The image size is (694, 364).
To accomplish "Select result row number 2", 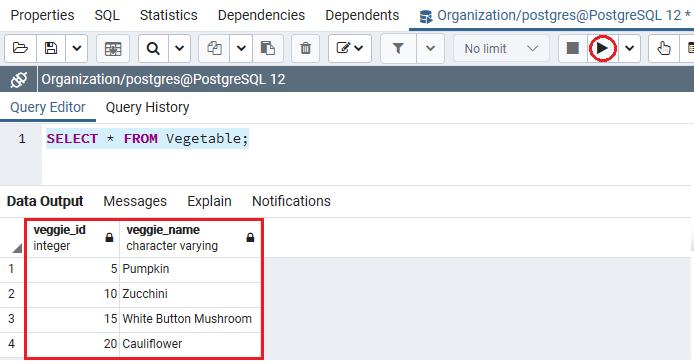I will click(x=12, y=294).
